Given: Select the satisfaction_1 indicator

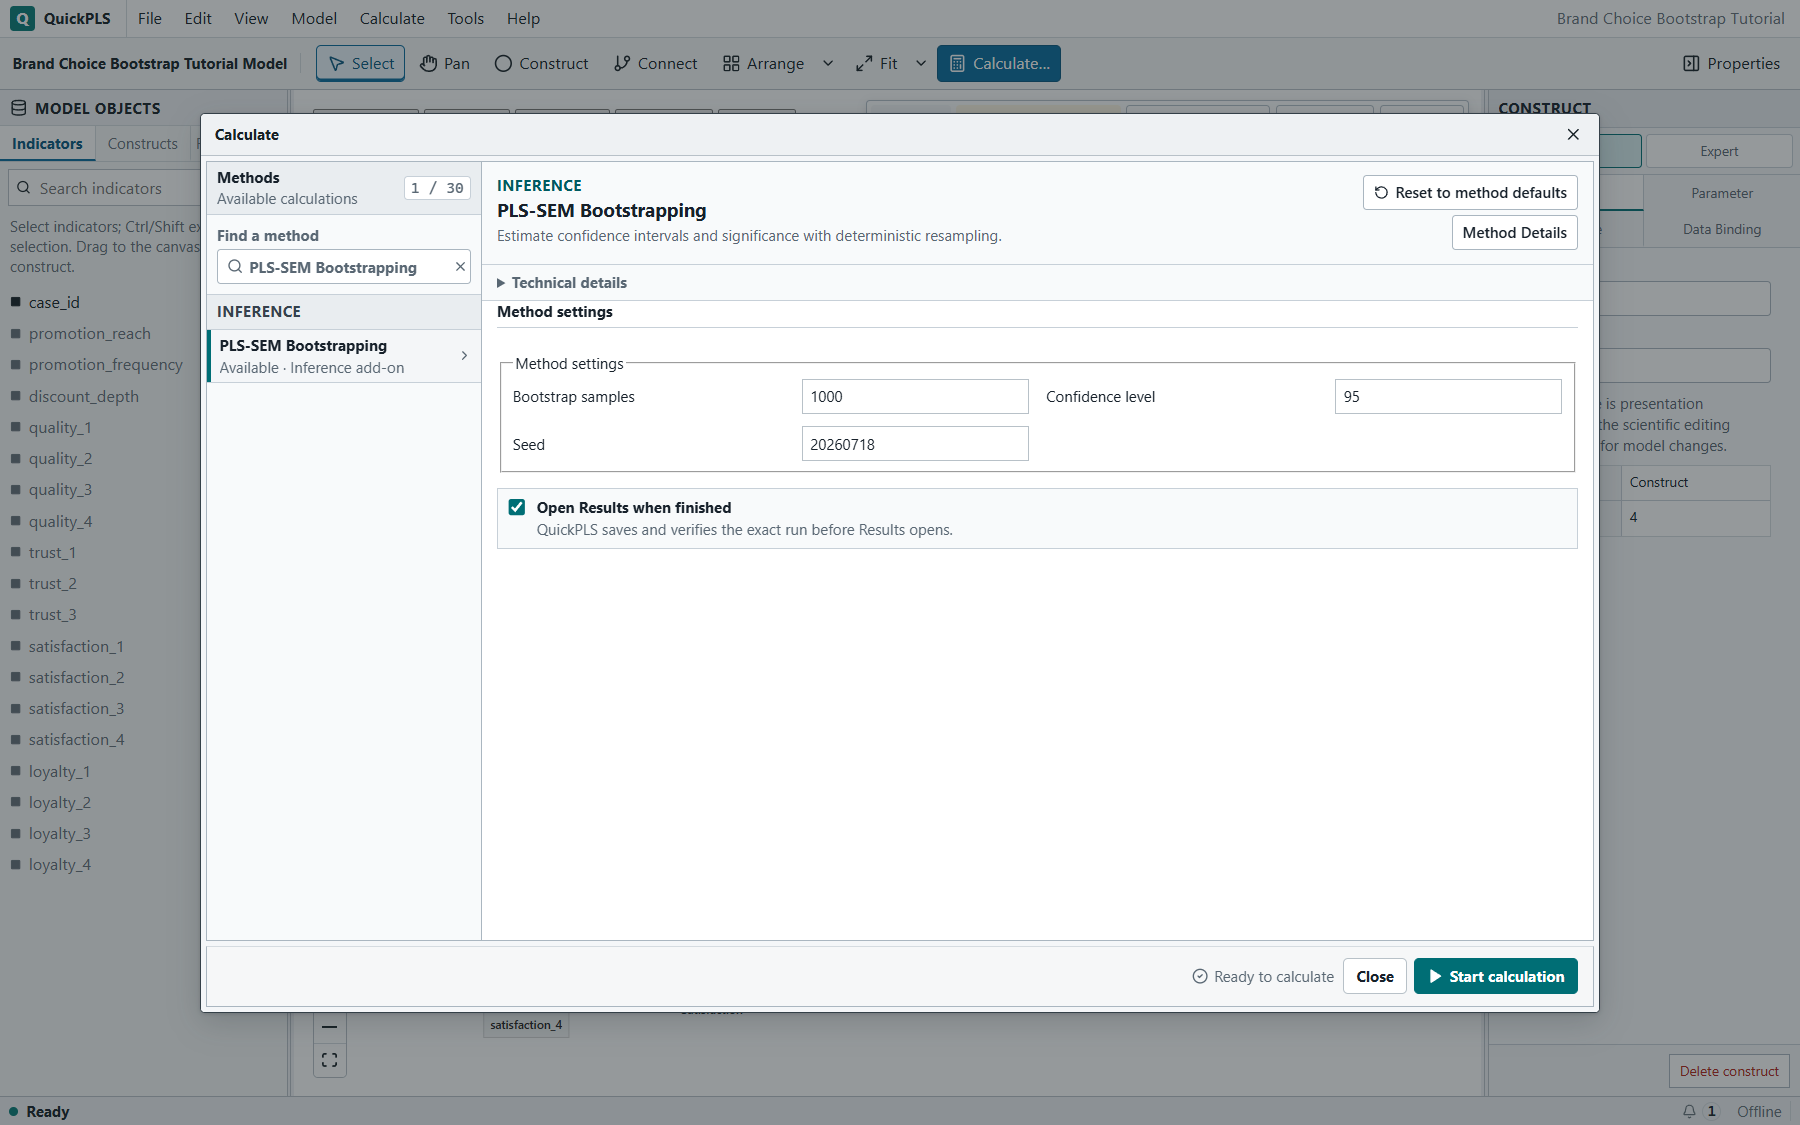Looking at the screenshot, I should 76,646.
